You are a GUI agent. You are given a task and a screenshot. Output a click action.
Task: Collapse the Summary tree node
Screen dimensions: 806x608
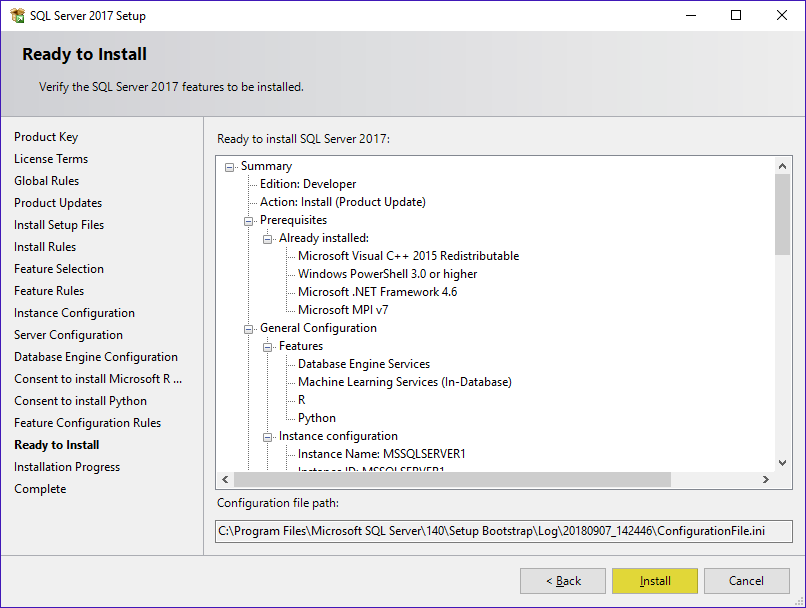point(229,167)
